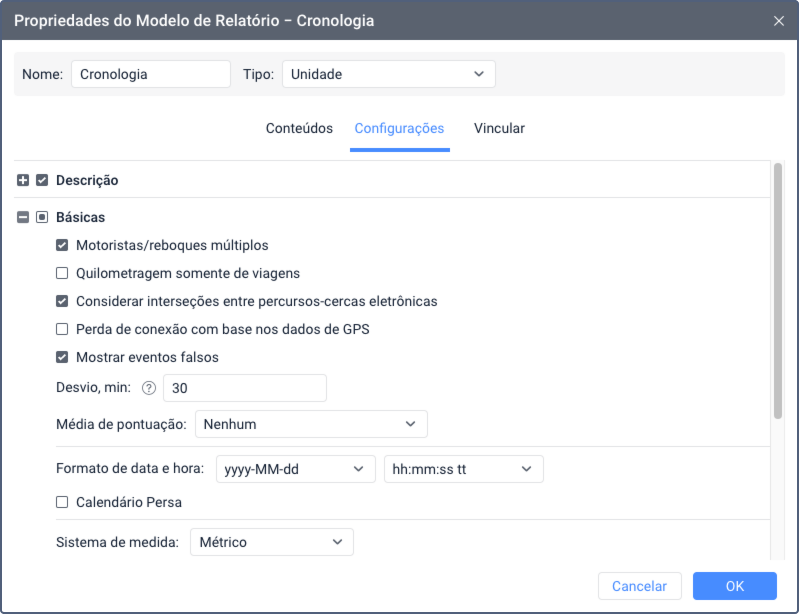Enable Quilometragem somente de viagens

tap(62, 274)
